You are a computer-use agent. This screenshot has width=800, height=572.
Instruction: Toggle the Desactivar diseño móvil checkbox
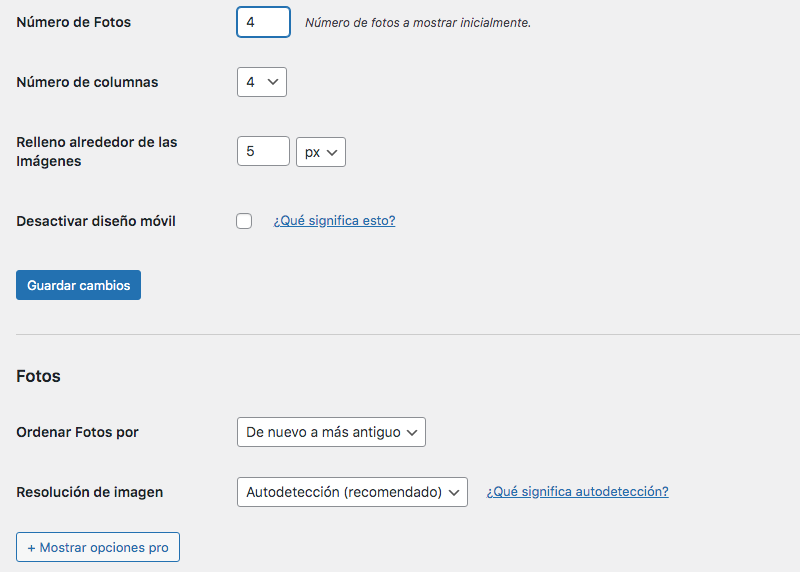pos(244,221)
